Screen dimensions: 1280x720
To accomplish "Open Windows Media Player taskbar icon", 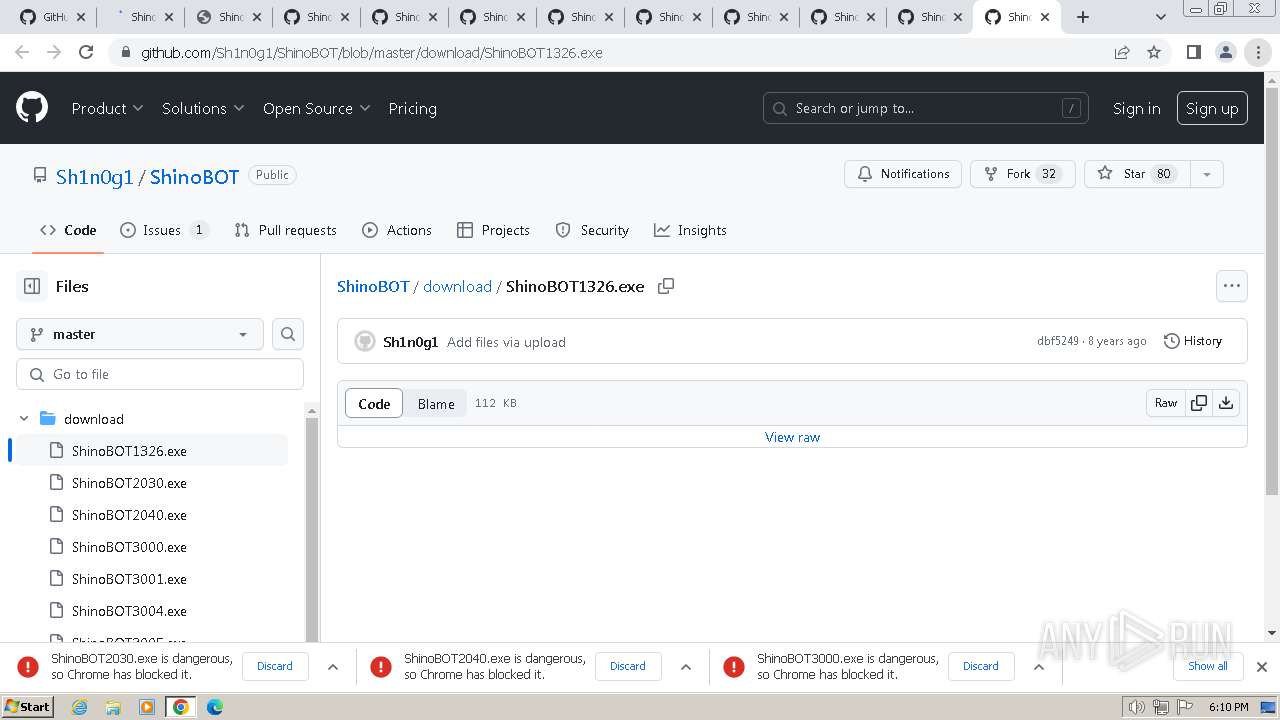I will (147, 707).
